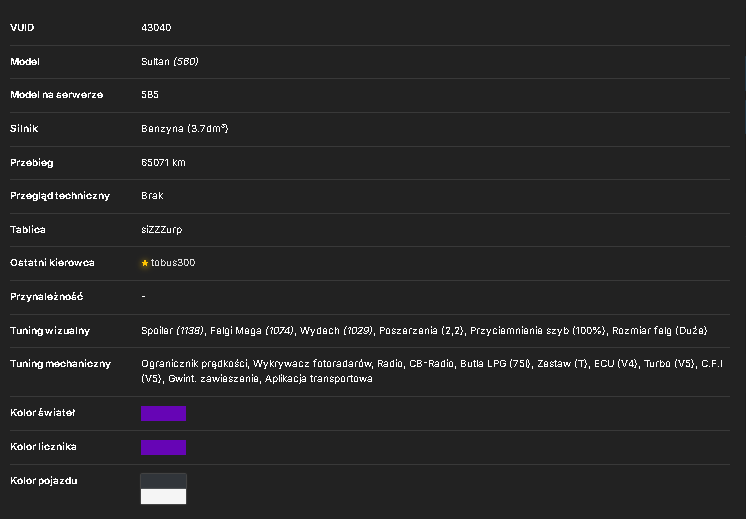Click the Ostatni kierowca row label

[x=52, y=263]
